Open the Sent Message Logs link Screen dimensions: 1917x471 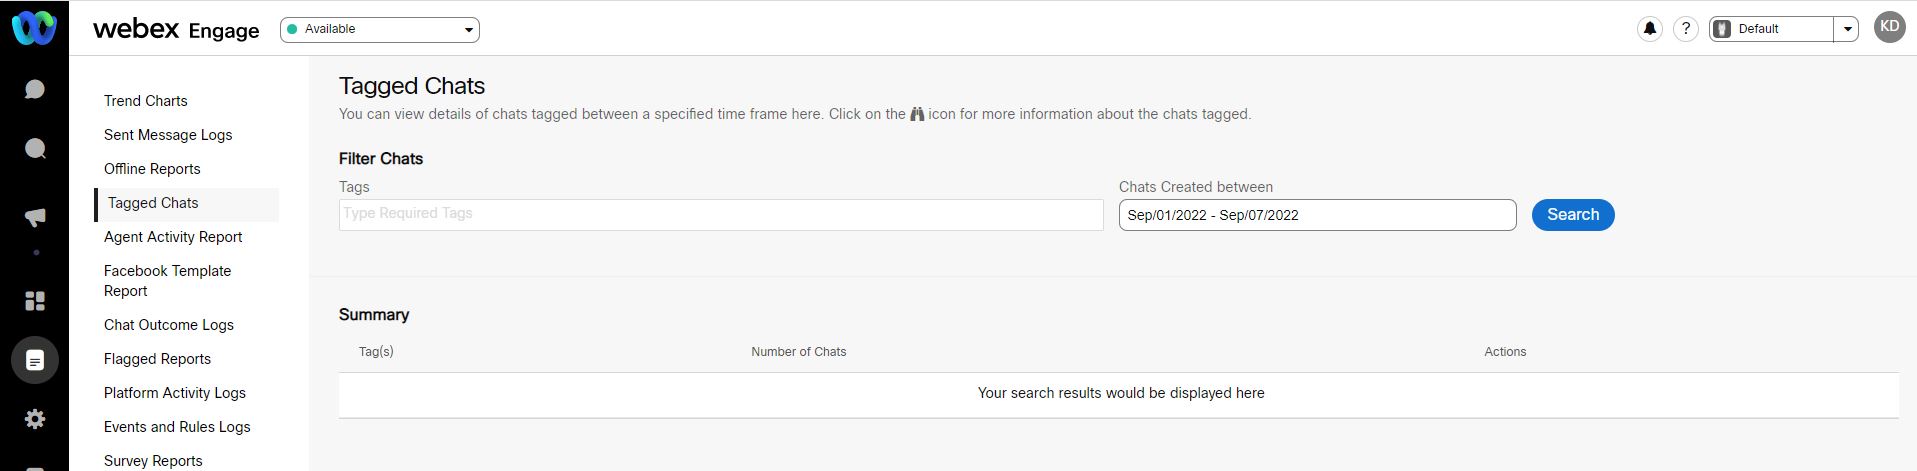coord(168,135)
